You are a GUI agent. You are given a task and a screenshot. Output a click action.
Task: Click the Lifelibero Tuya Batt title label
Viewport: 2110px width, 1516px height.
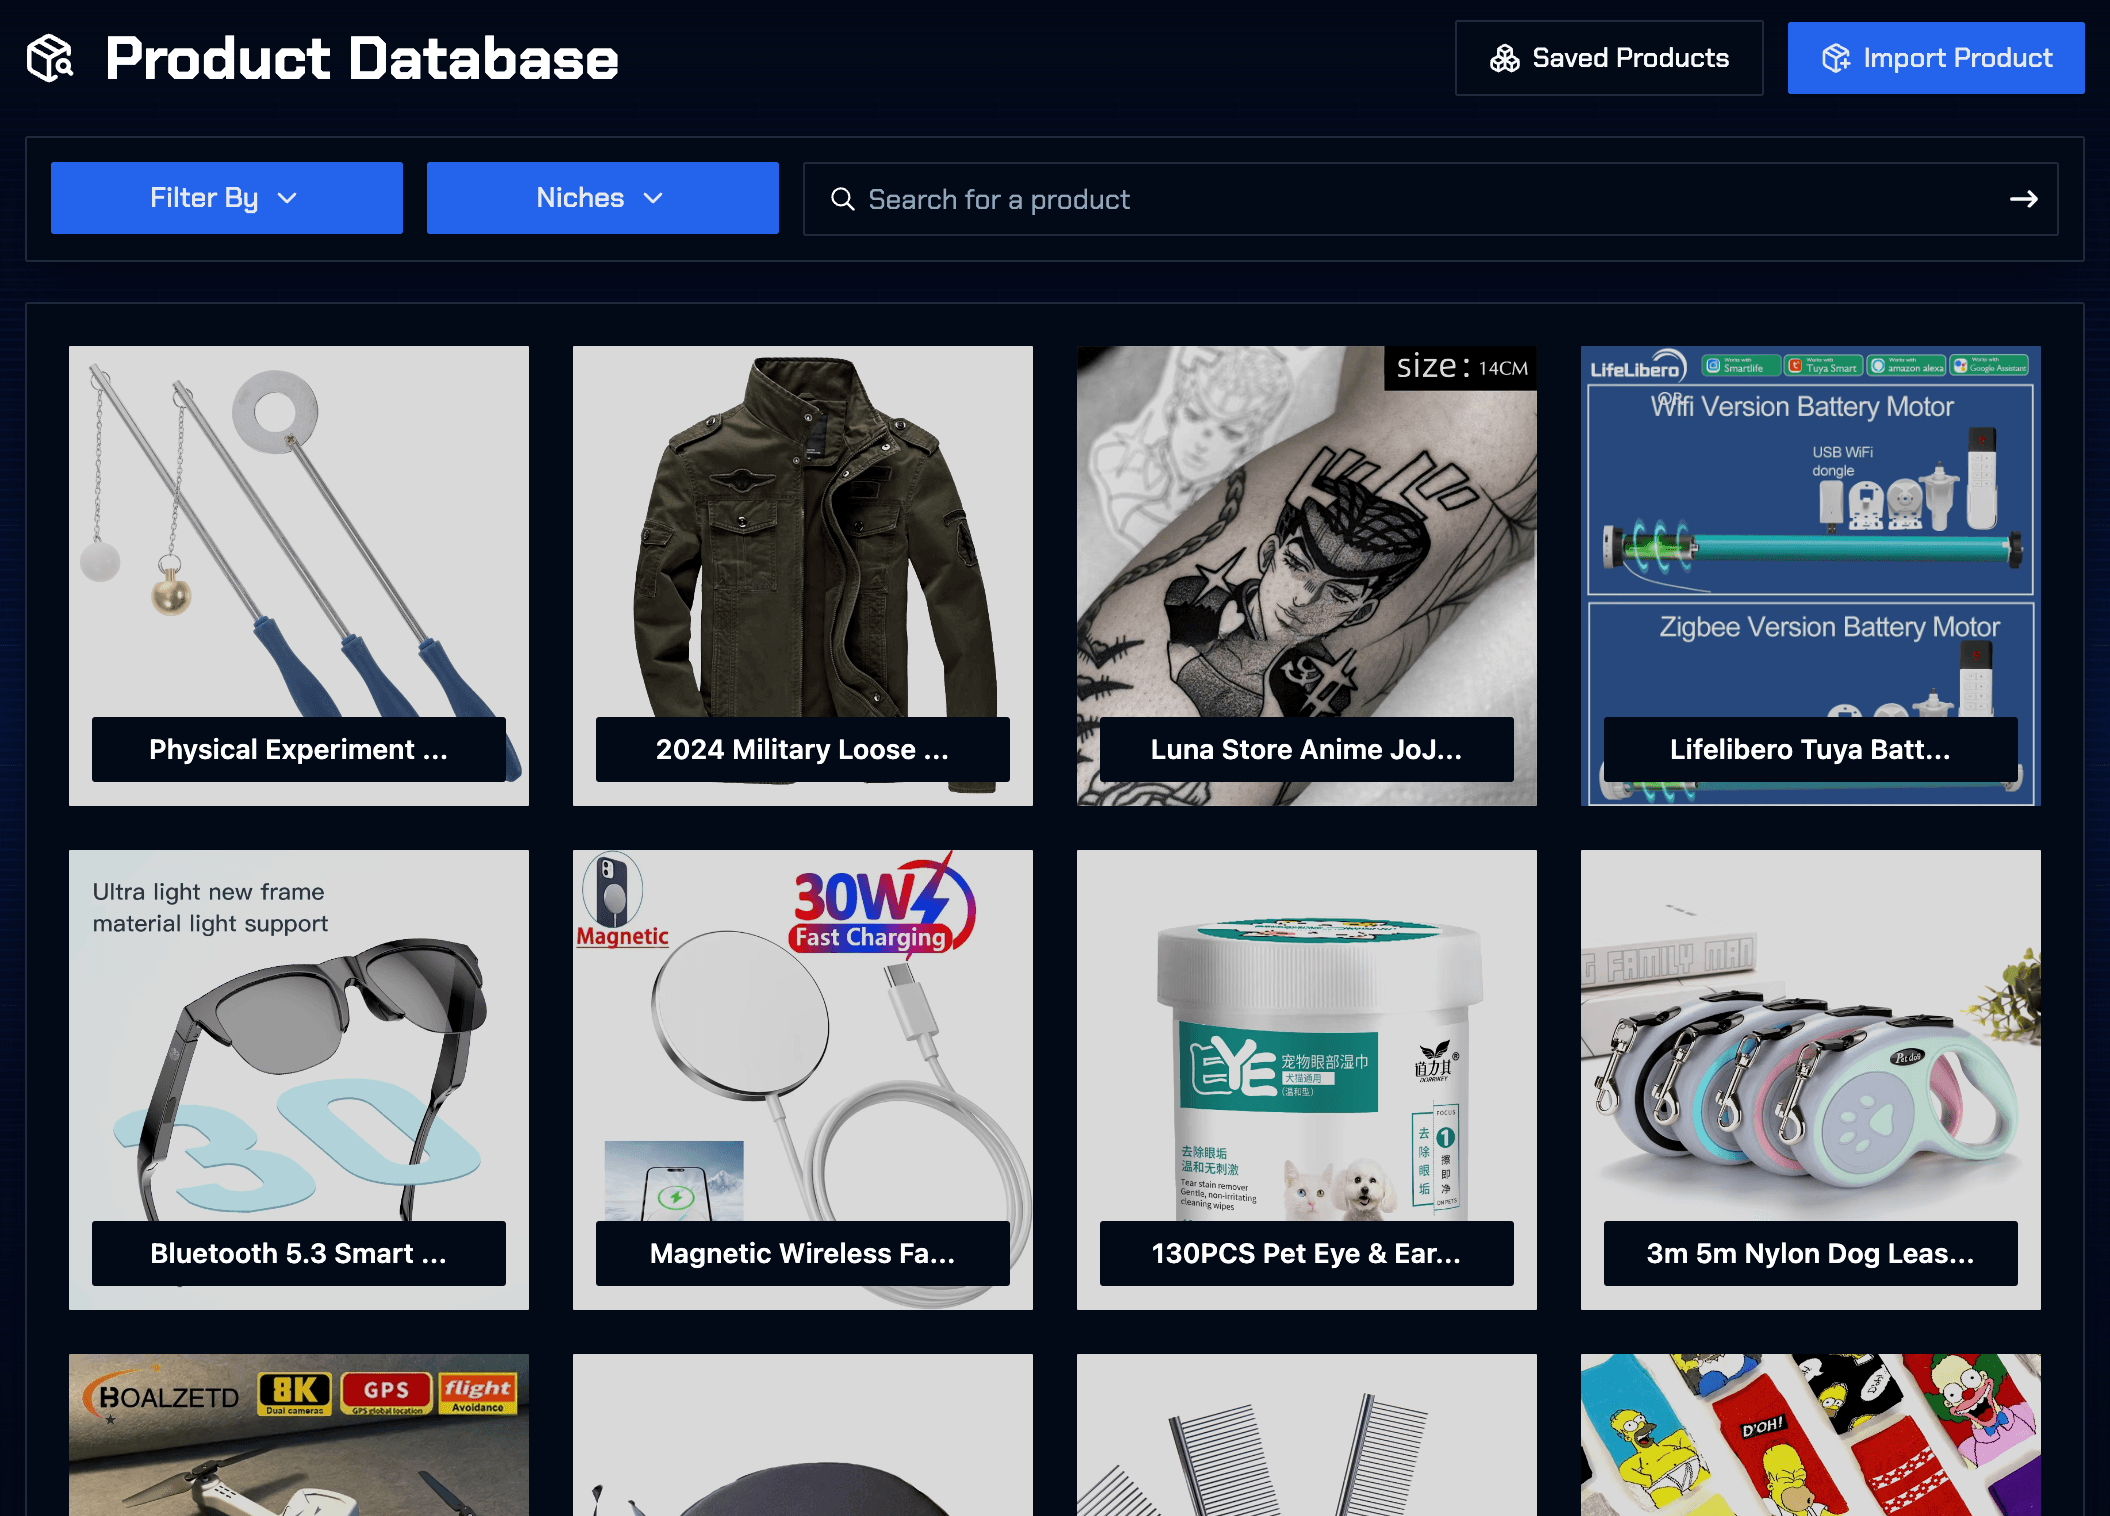tap(1811, 749)
